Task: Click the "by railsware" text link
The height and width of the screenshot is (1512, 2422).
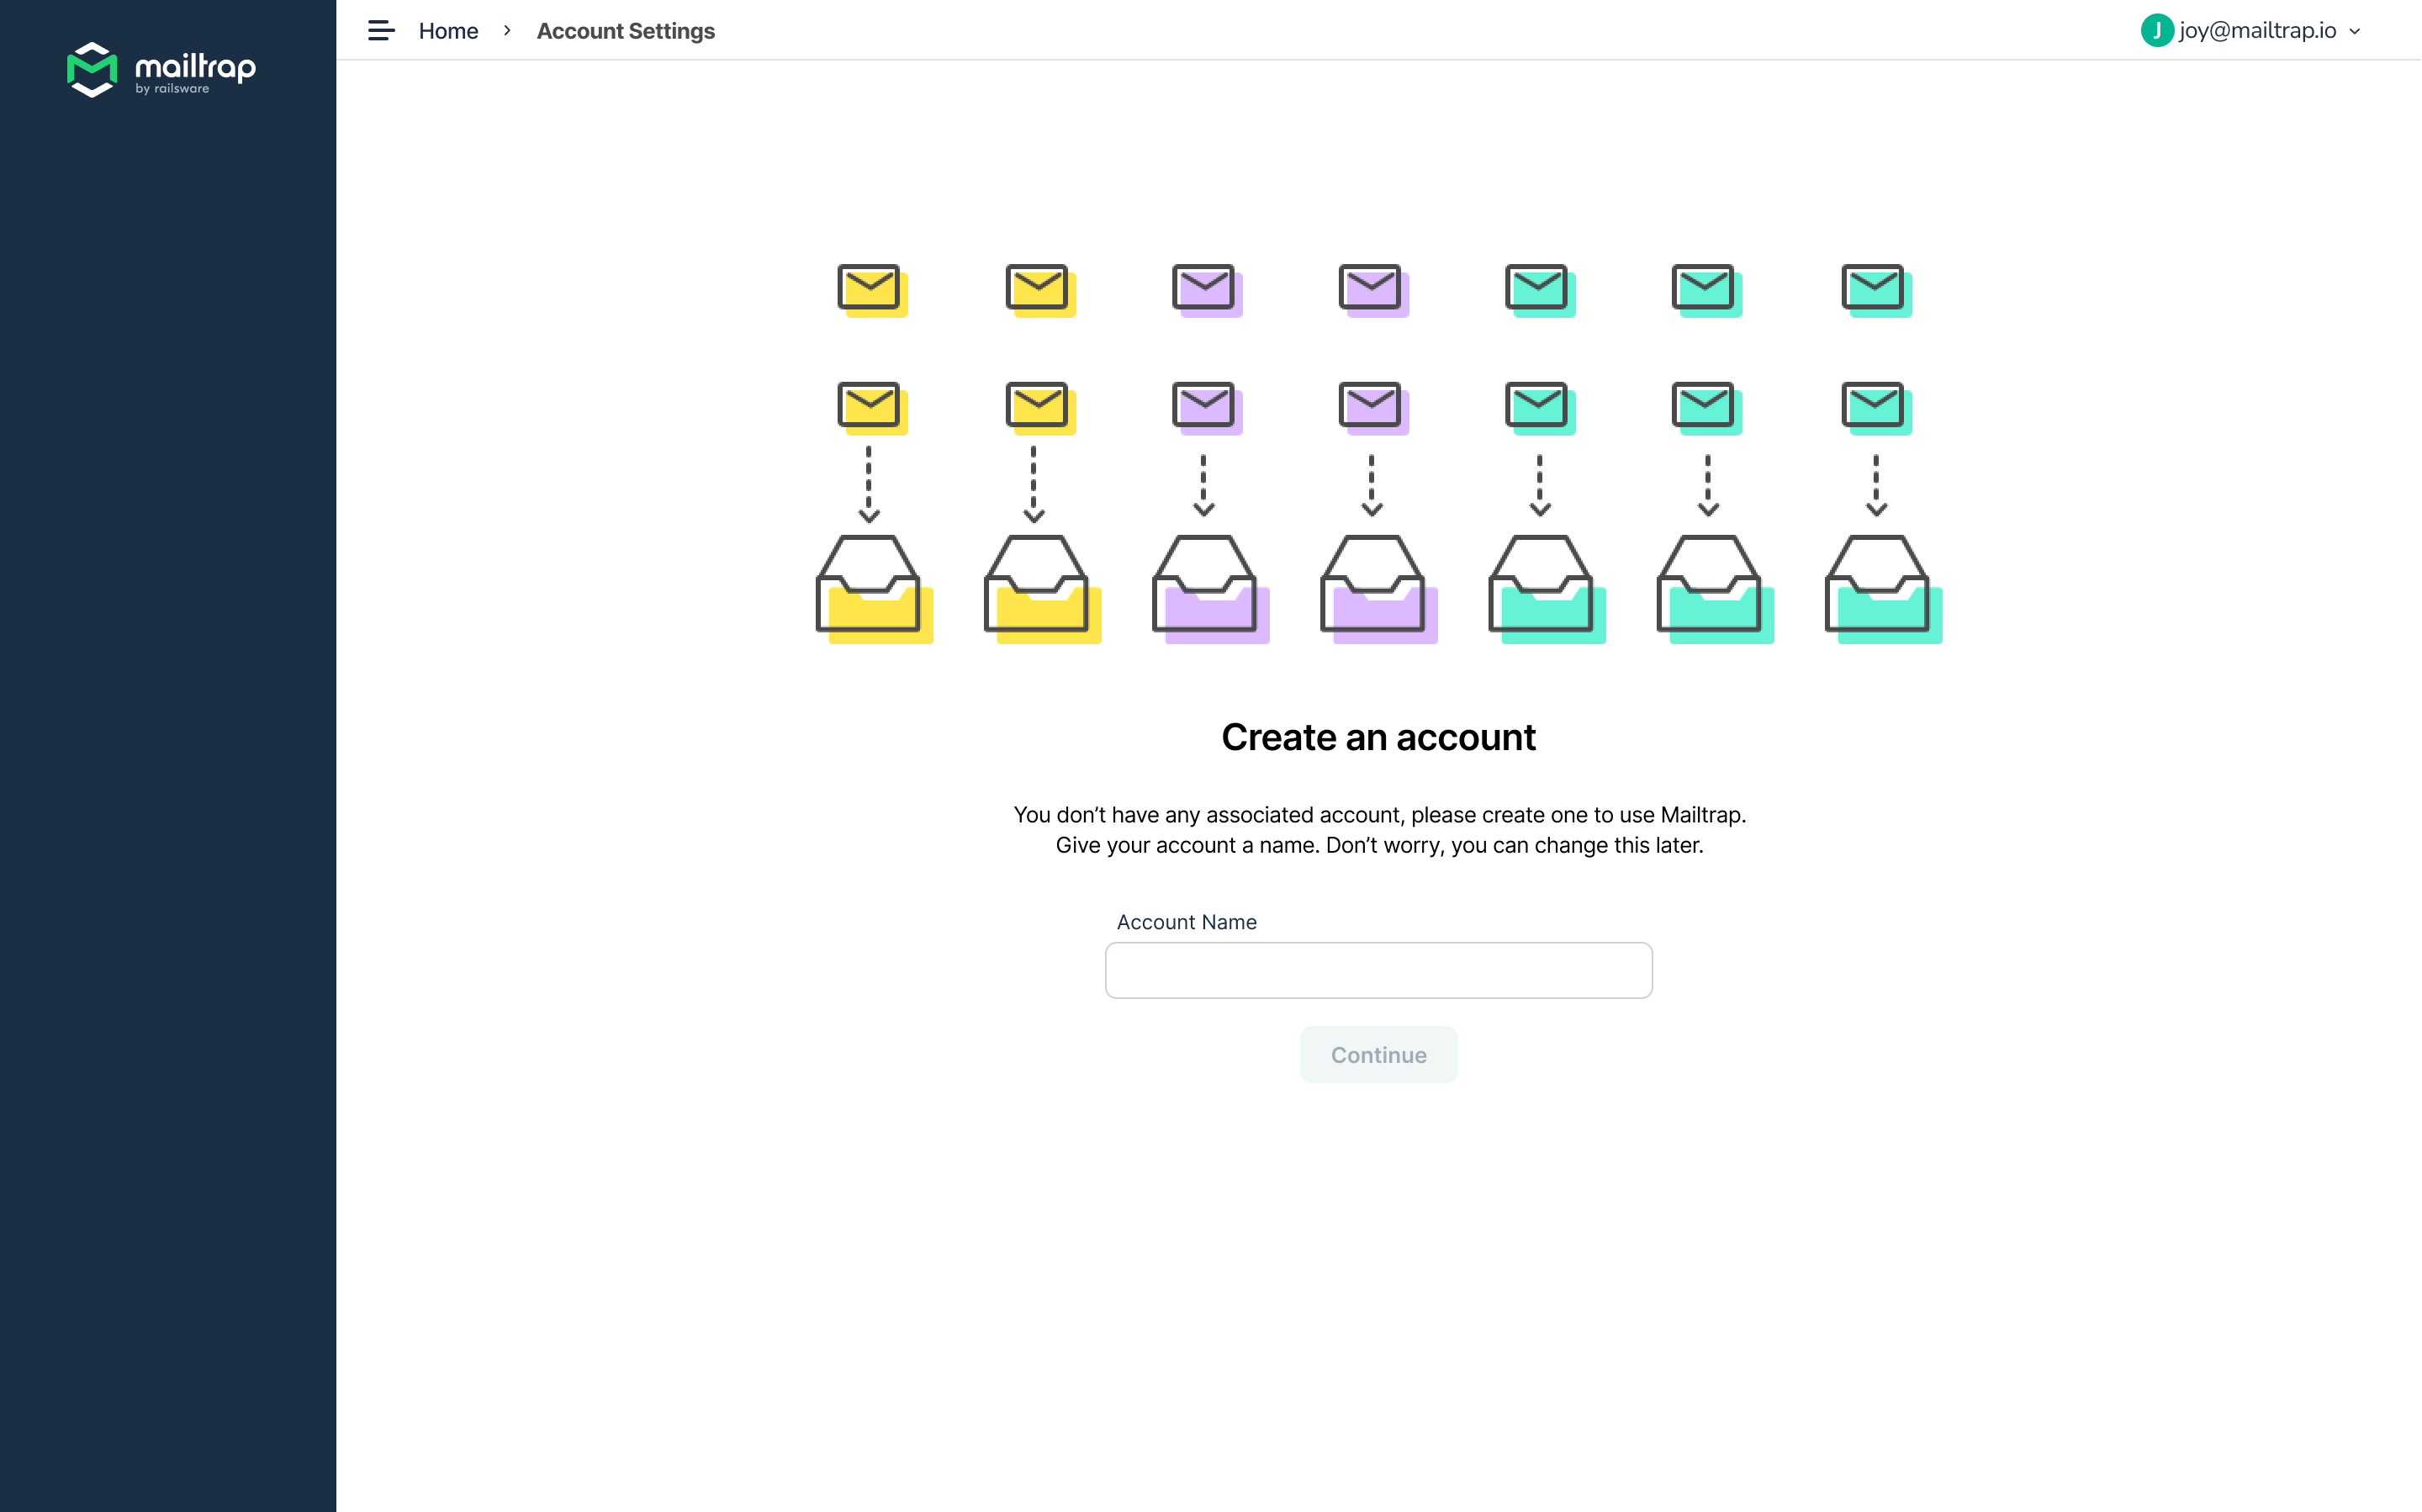Action: tap(173, 89)
